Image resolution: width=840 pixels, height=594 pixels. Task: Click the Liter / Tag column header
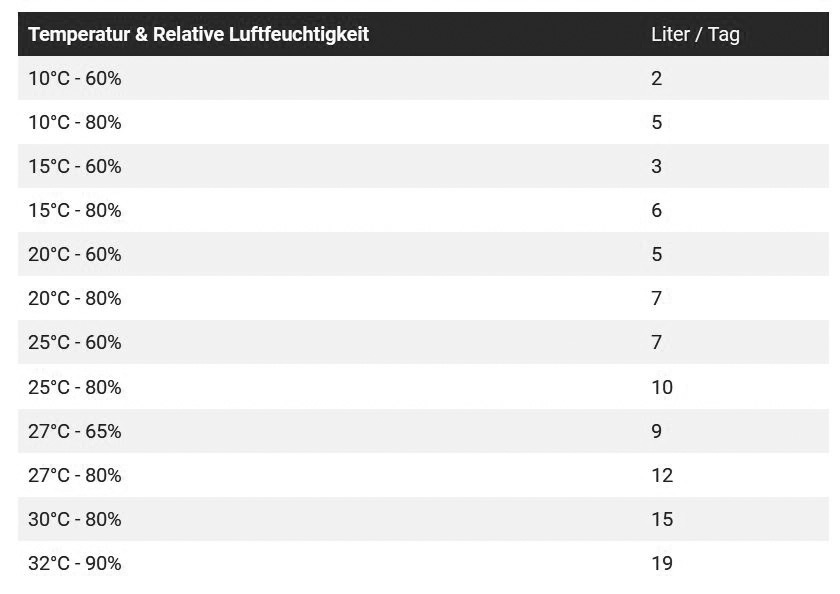point(695,34)
